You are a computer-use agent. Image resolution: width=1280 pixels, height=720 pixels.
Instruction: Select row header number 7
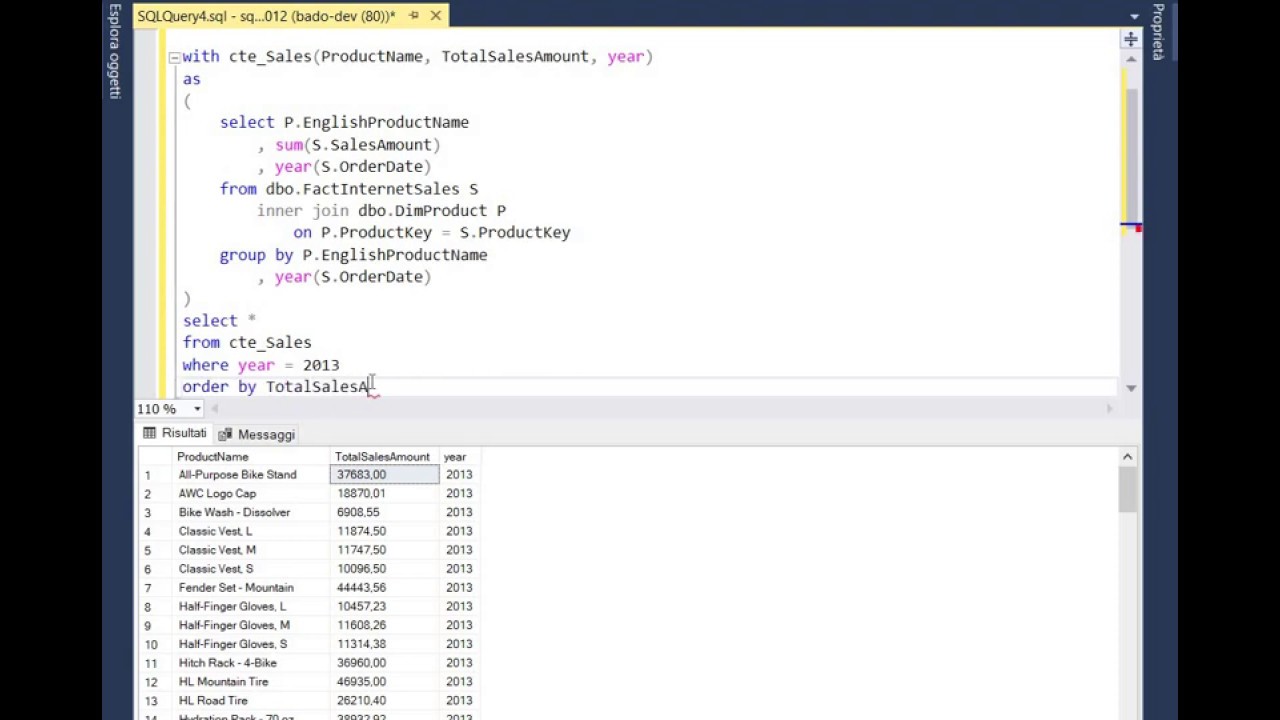pyautogui.click(x=155, y=588)
